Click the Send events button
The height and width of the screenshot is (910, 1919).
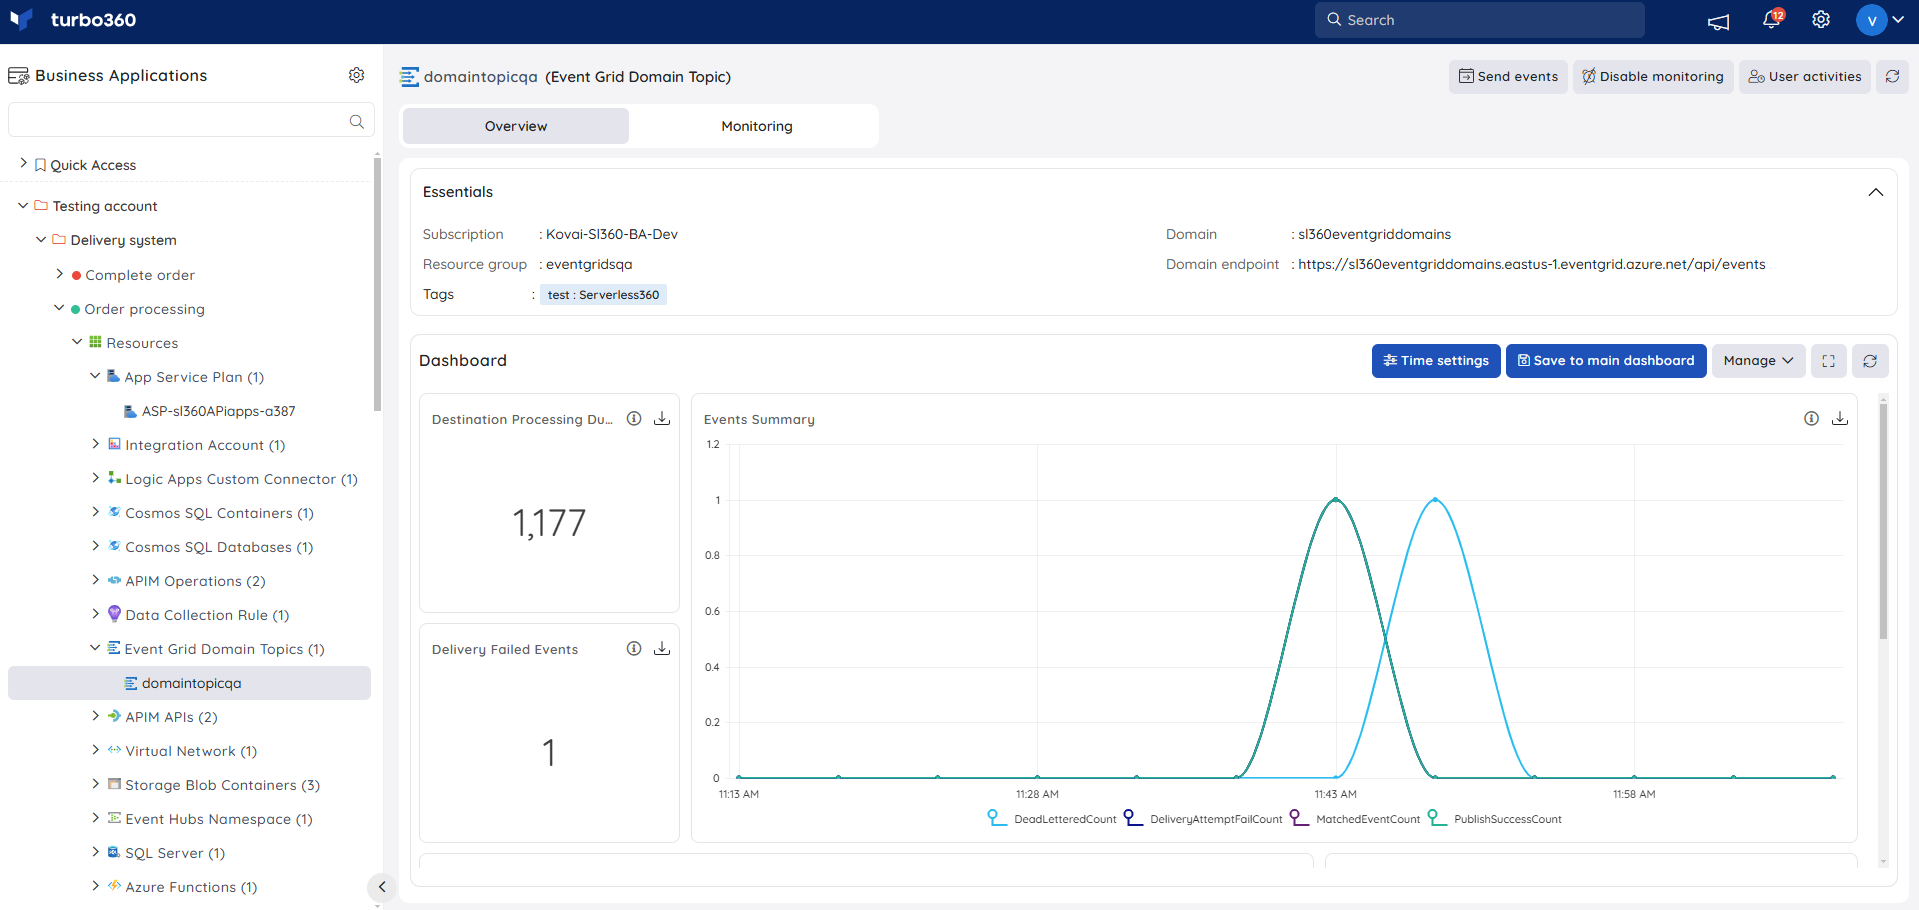coord(1508,76)
